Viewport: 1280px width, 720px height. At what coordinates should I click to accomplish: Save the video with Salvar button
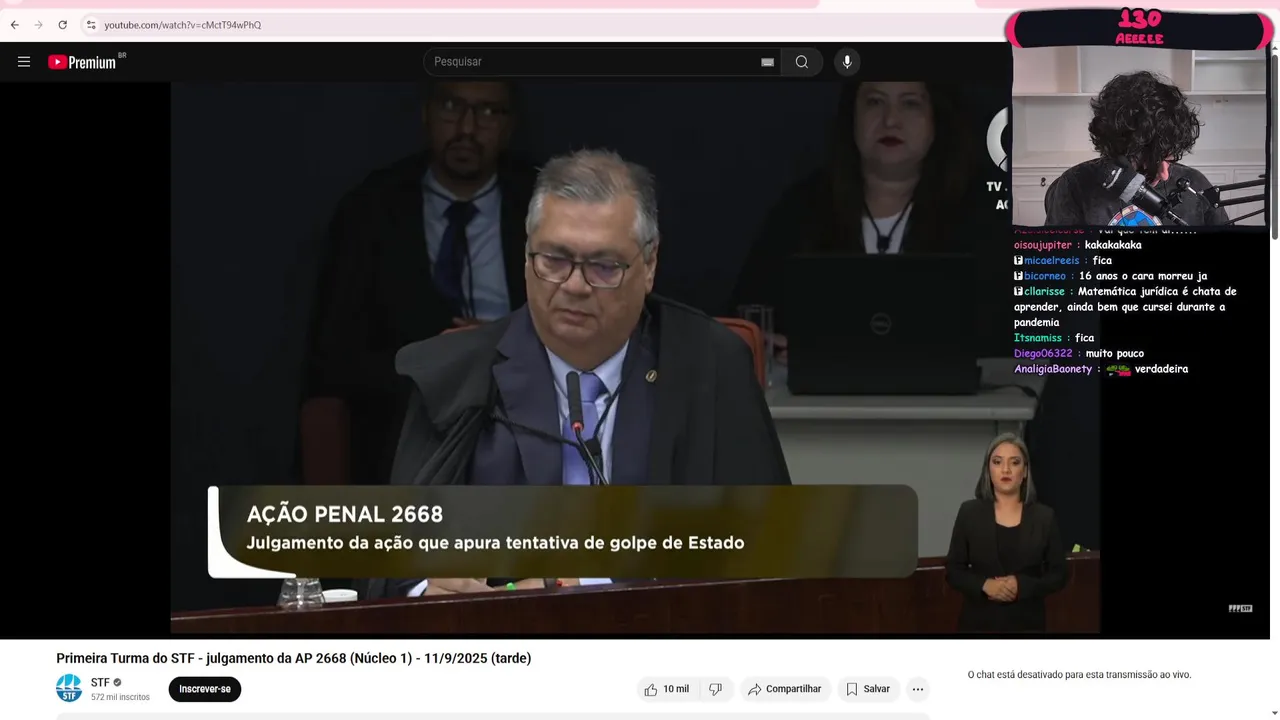pyautogui.click(x=868, y=689)
